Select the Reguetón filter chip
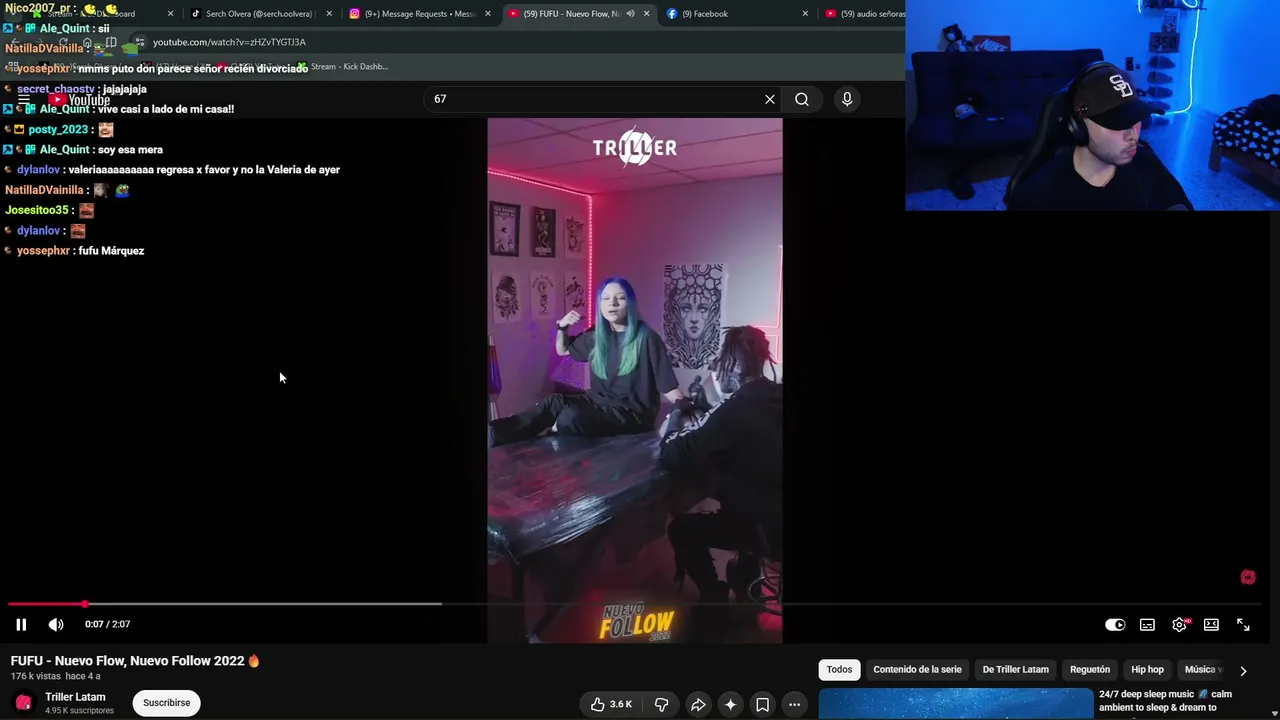Viewport: 1280px width, 720px height. click(1090, 669)
